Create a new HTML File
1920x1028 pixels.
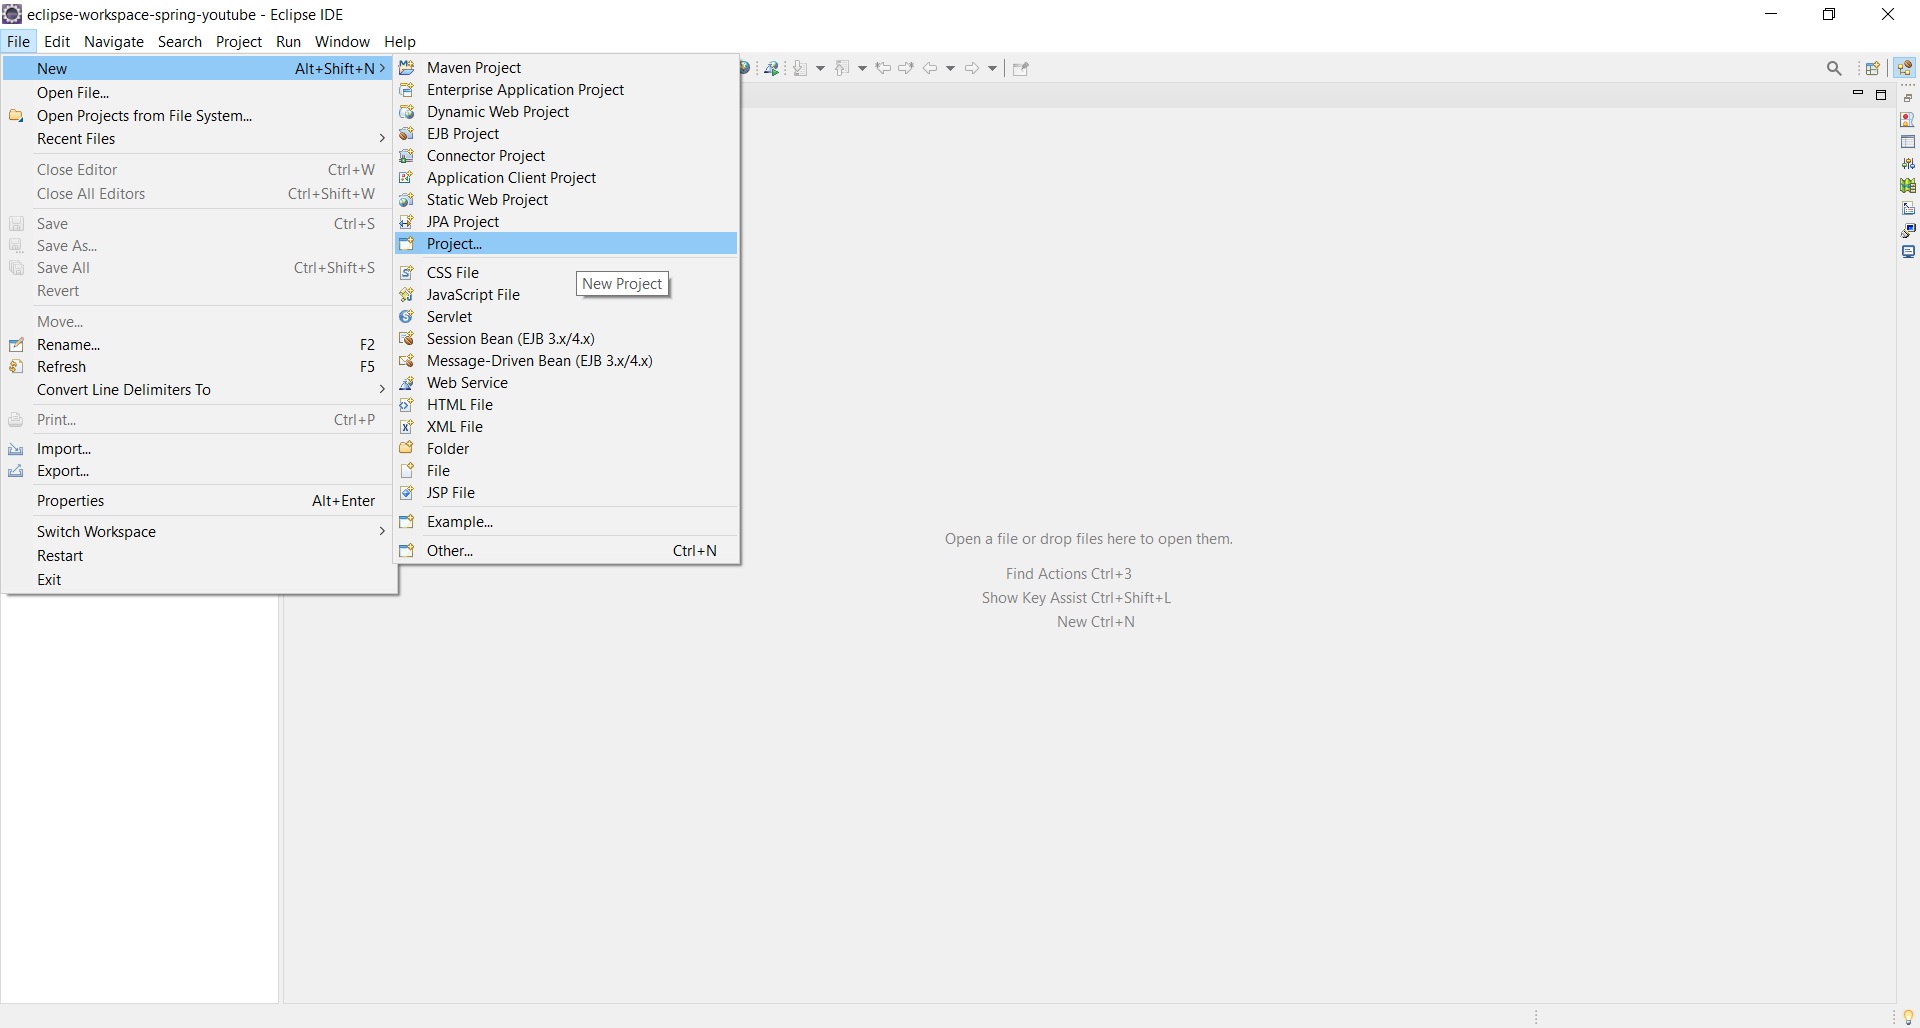(x=566, y=404)
